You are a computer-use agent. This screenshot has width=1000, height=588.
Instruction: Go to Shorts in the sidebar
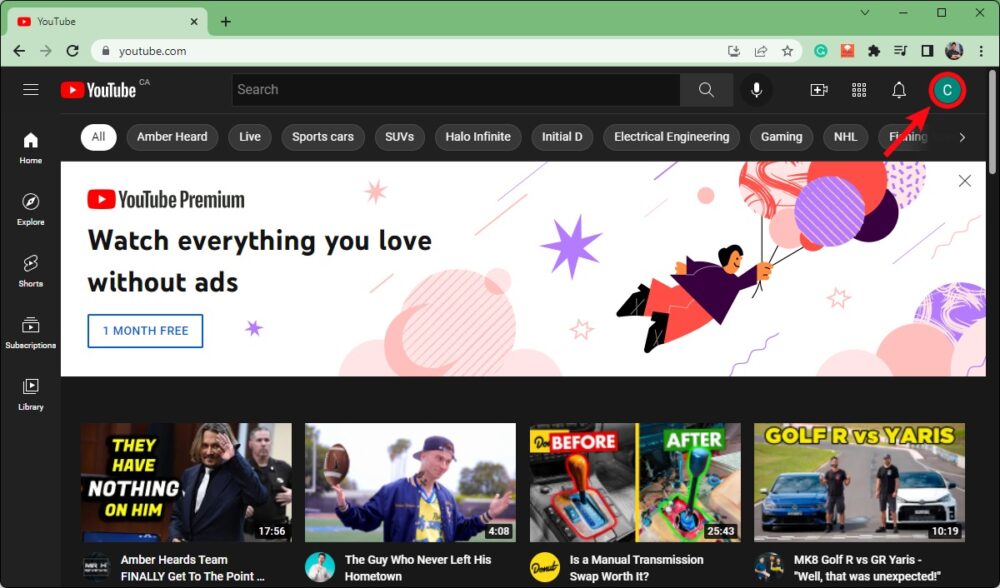[31, 270]
